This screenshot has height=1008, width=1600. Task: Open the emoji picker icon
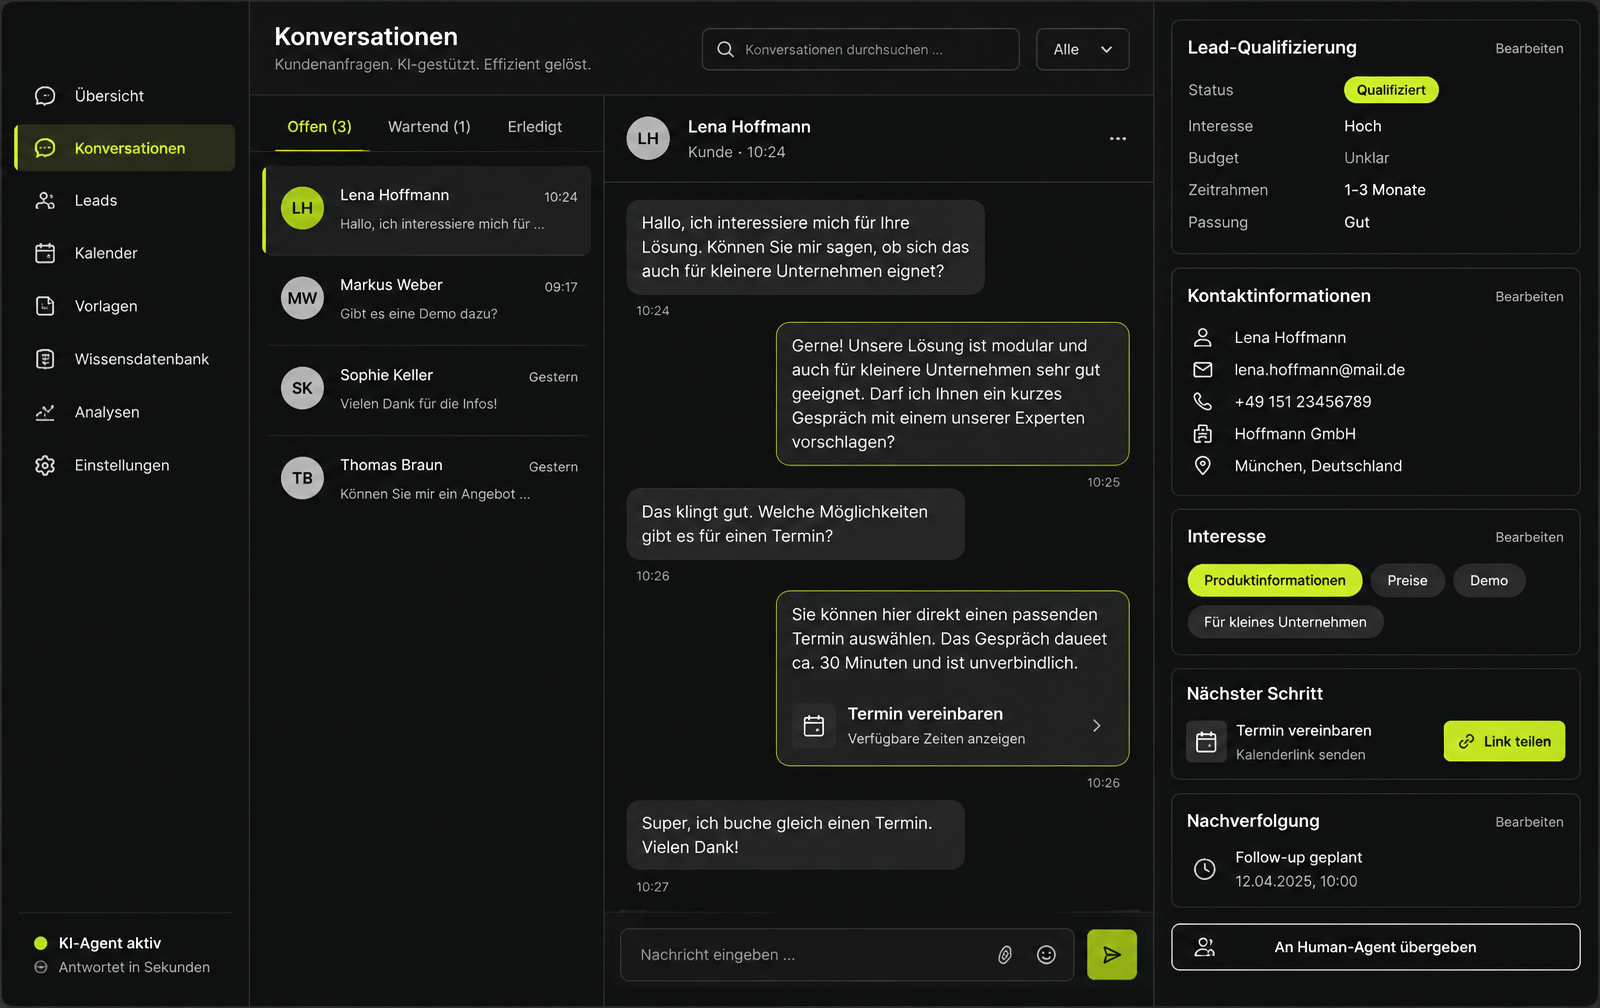click(x=1046, y=955)
